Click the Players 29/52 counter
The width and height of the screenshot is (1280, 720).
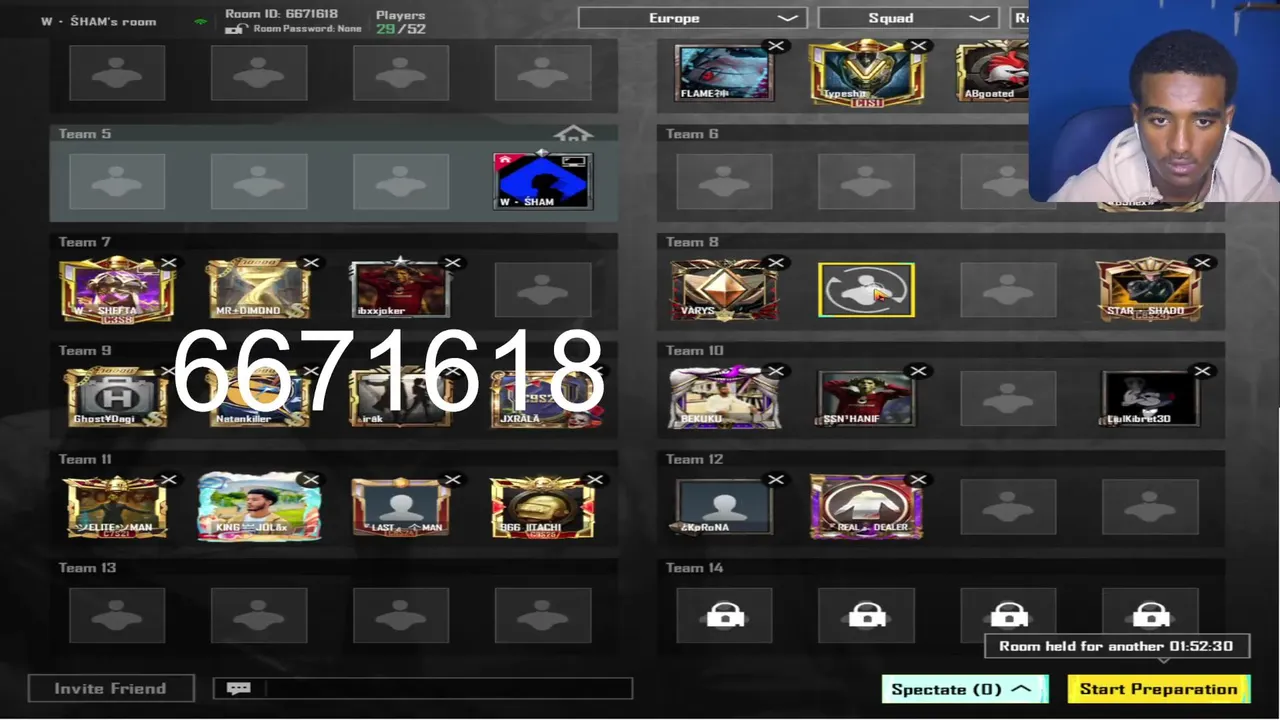[401, 22]
